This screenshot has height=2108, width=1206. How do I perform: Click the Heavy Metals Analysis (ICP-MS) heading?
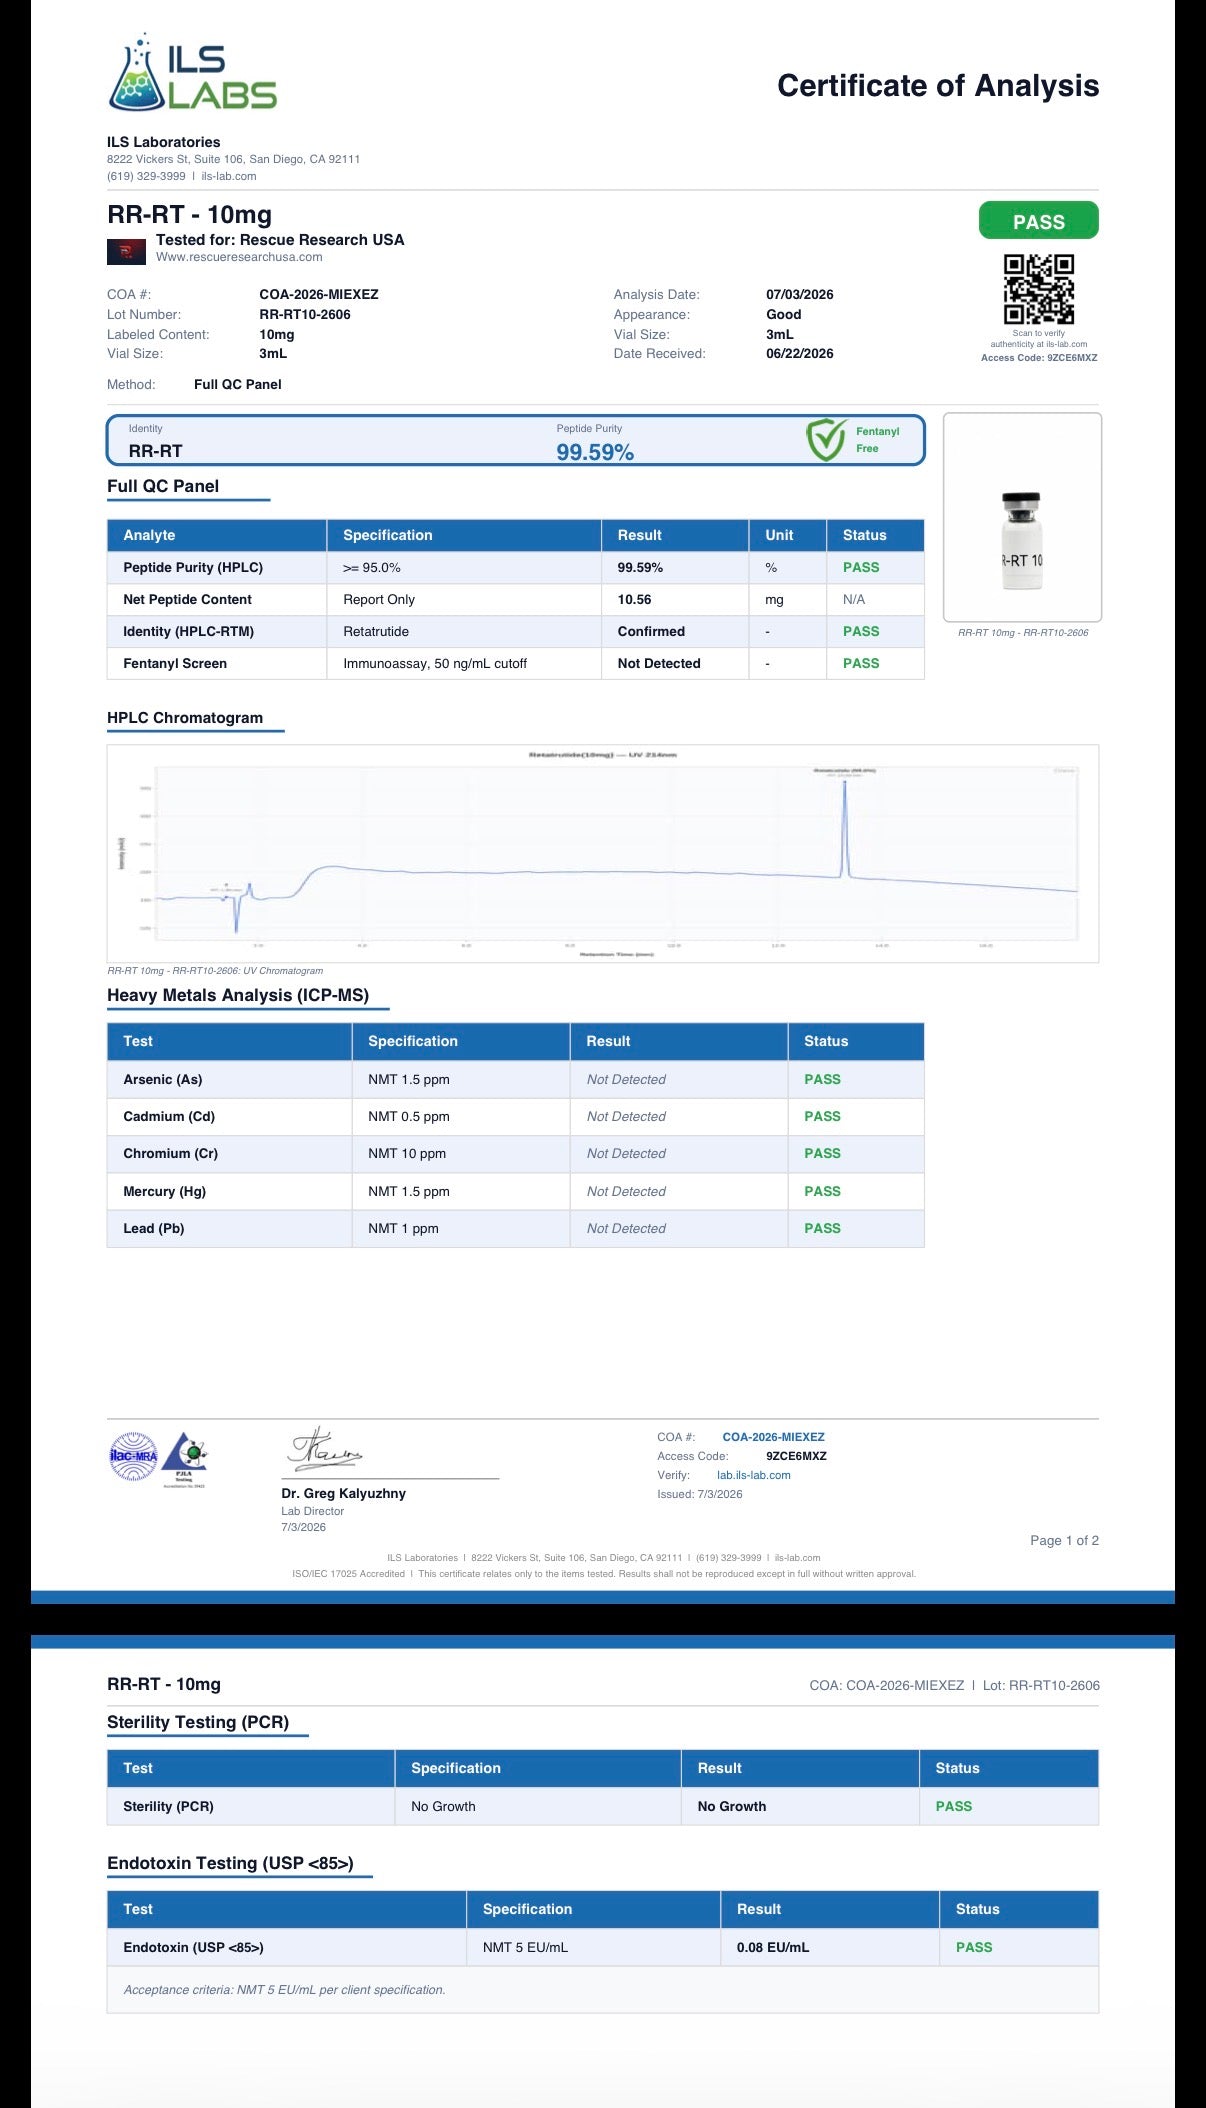238,995
